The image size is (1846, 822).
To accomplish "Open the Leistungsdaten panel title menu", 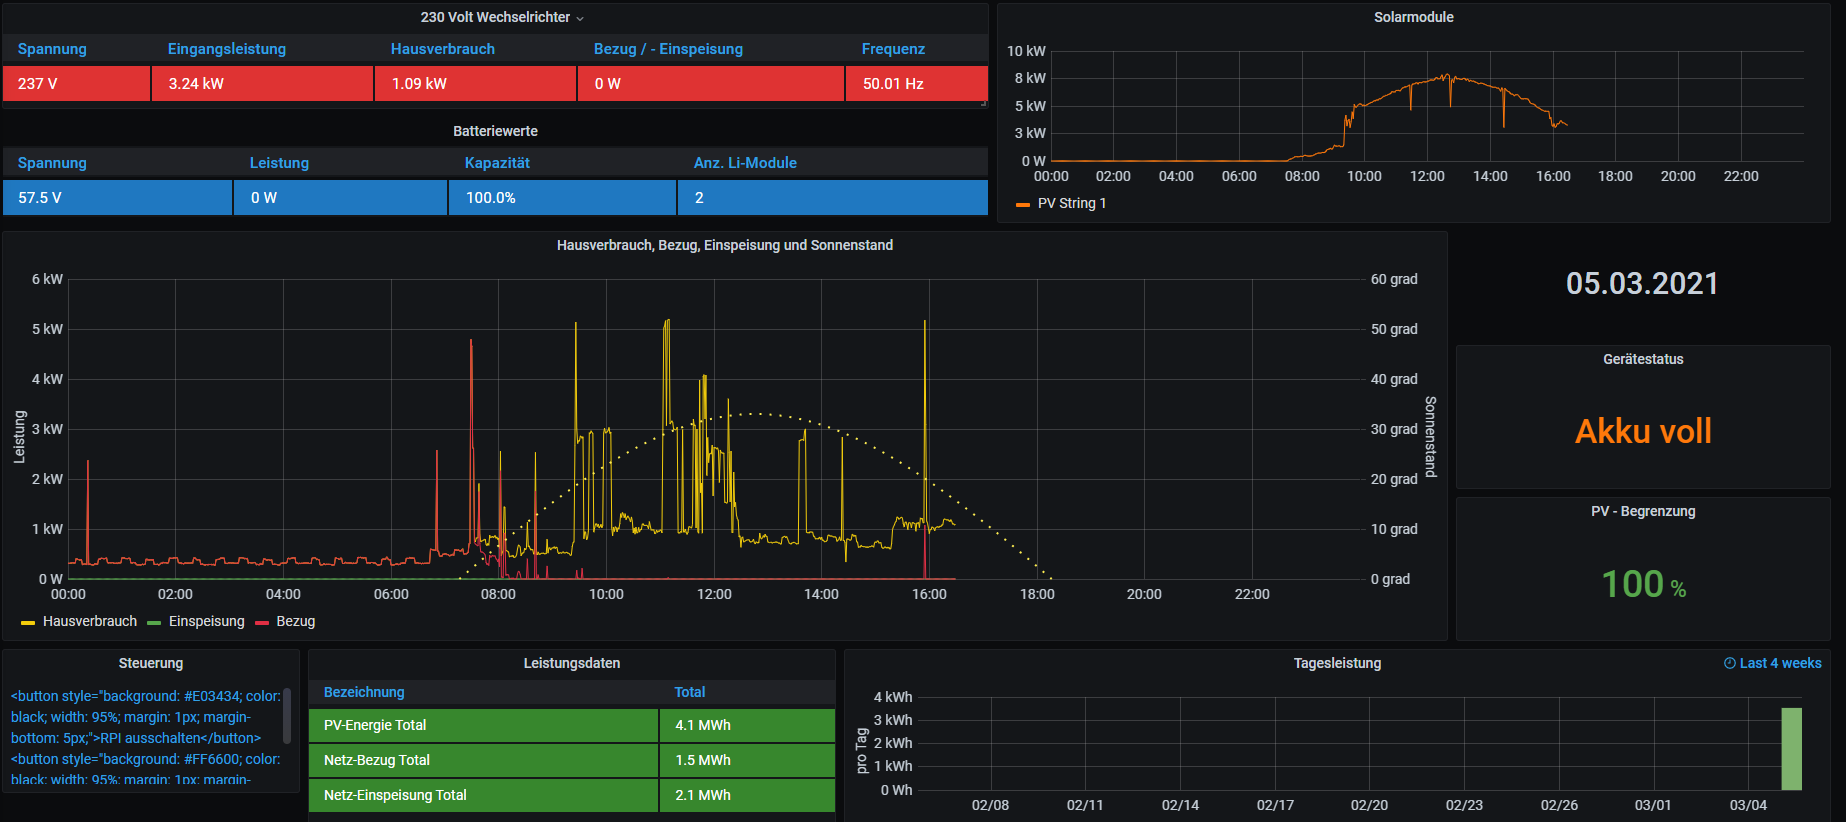I will pos(571,663).
